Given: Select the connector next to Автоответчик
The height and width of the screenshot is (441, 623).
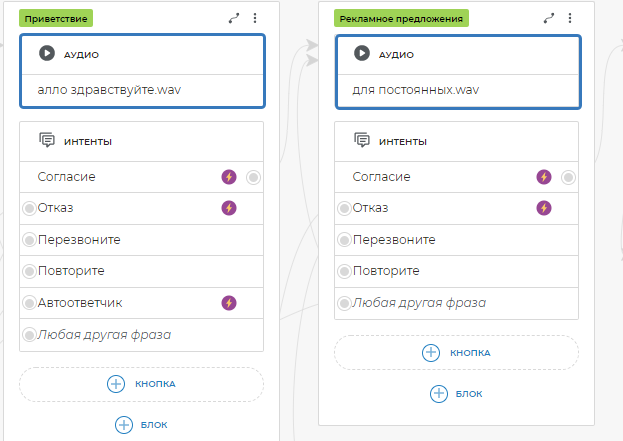Looking at the screenshot, I should tap(29, 302).
